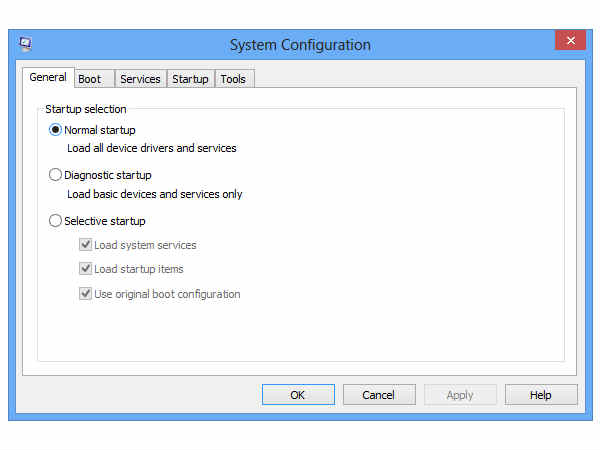Click the System Configuration icon in the title bar
This screenshot has height=450, width=600.
tap(25, 44)
